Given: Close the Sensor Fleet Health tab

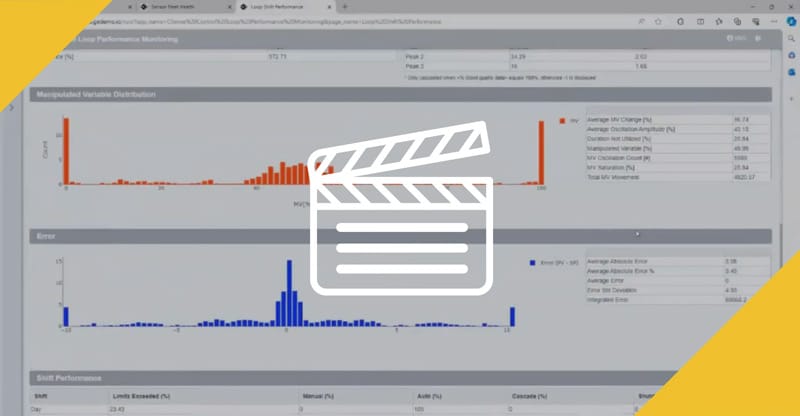Looking at the screenshot, I should (230, 7).
